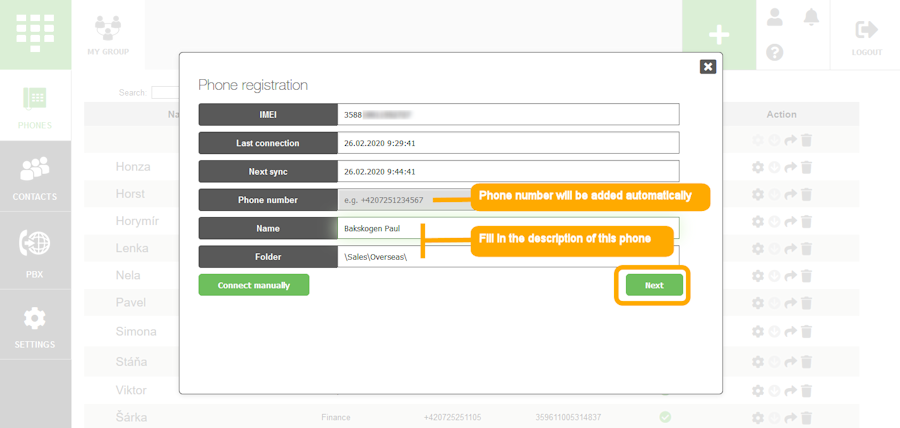Viewport: 900px width, 428px height.
Task: Open the help question mark icon
Action: pyautogui.click(x=775, y=53)
